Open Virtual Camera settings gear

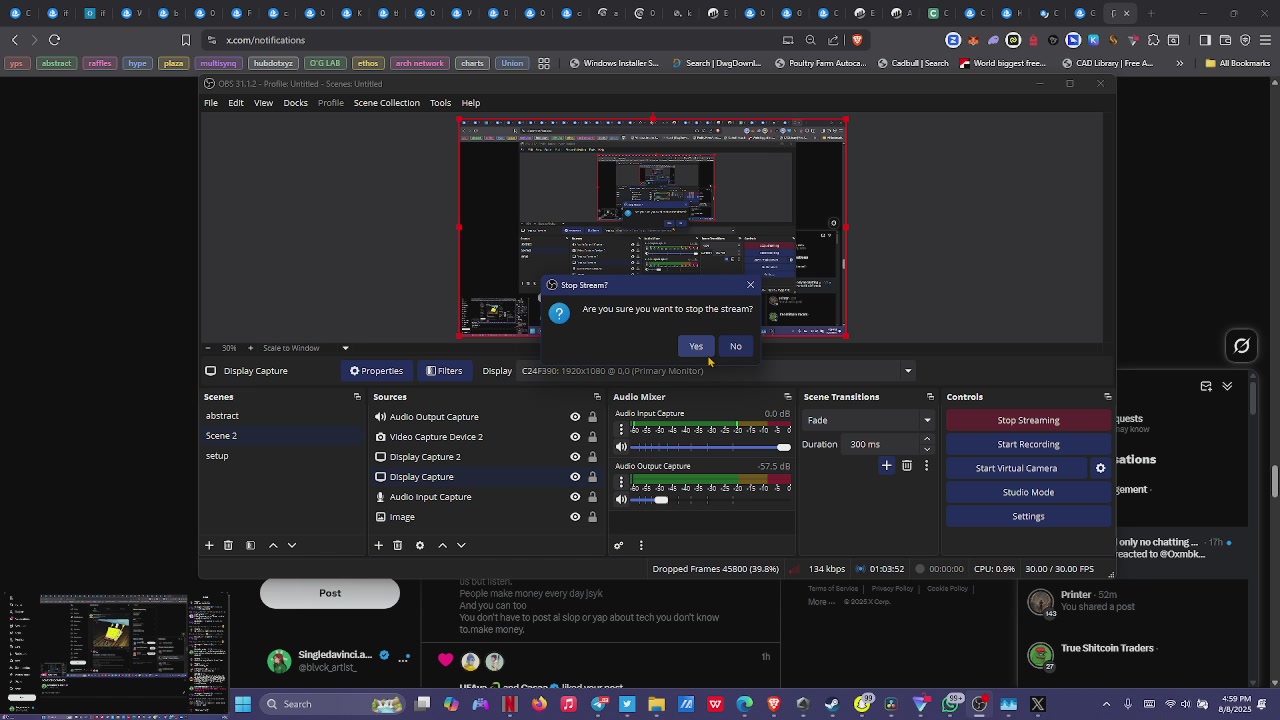[1100, 468]
